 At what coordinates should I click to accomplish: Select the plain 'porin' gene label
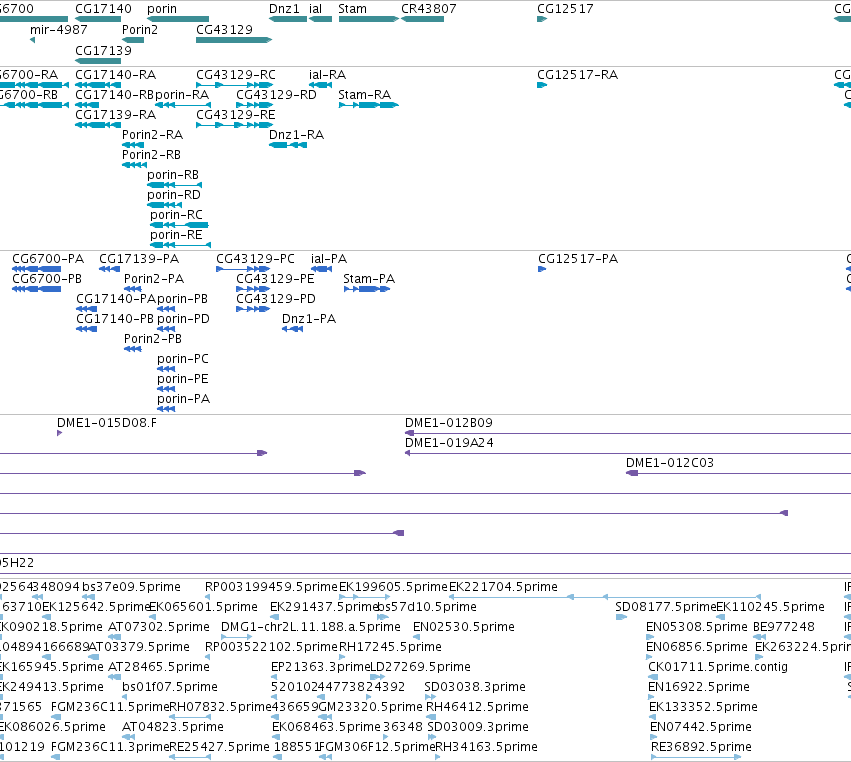pyautogui.click(x=162, y=9)
